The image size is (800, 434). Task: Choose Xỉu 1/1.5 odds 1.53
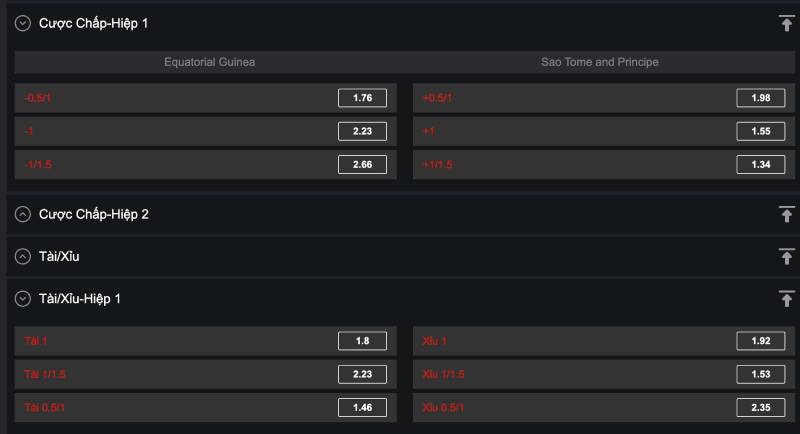[760, 374]
